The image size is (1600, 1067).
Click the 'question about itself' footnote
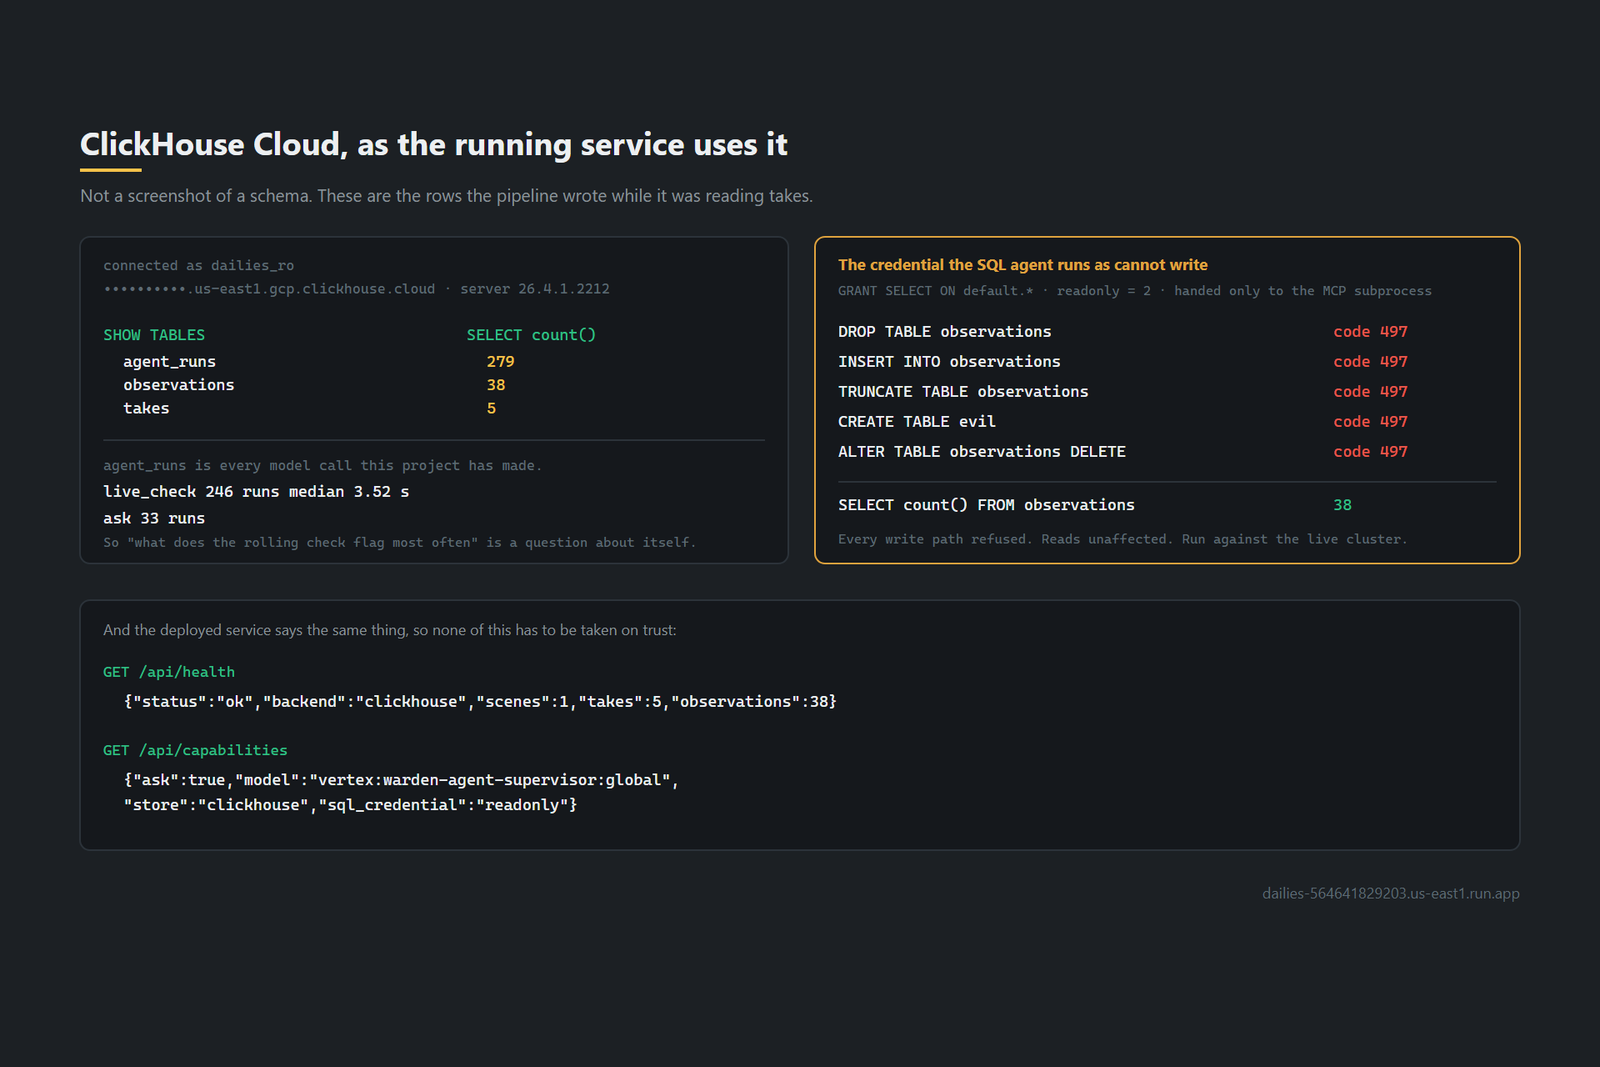[x=399, y=542]
